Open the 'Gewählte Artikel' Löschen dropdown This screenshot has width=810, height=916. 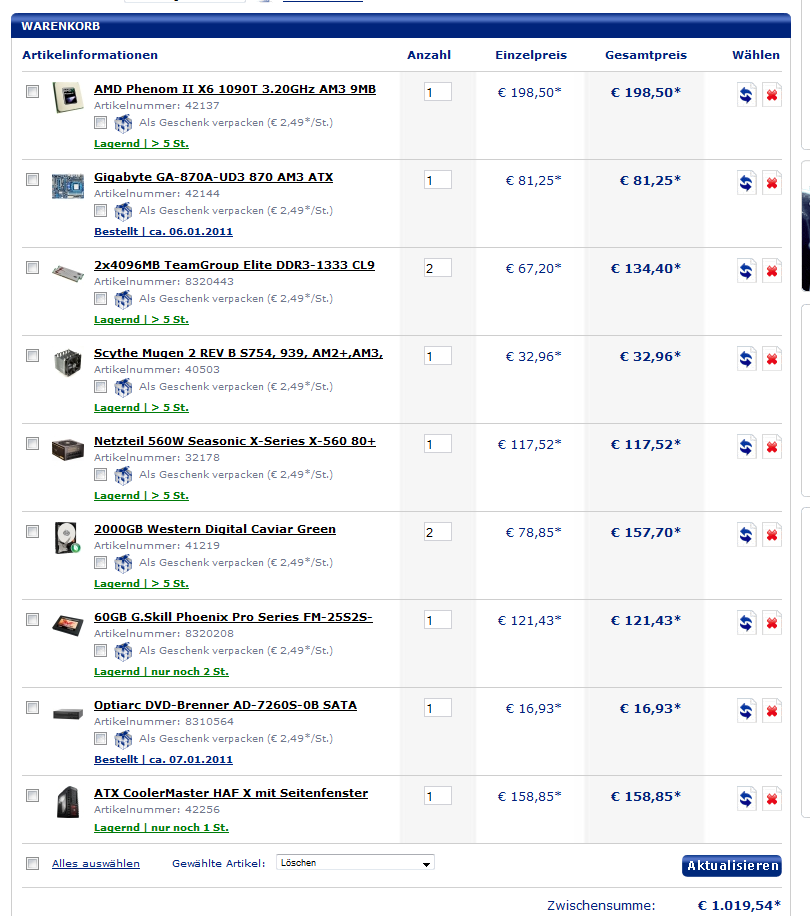point(355,862)
